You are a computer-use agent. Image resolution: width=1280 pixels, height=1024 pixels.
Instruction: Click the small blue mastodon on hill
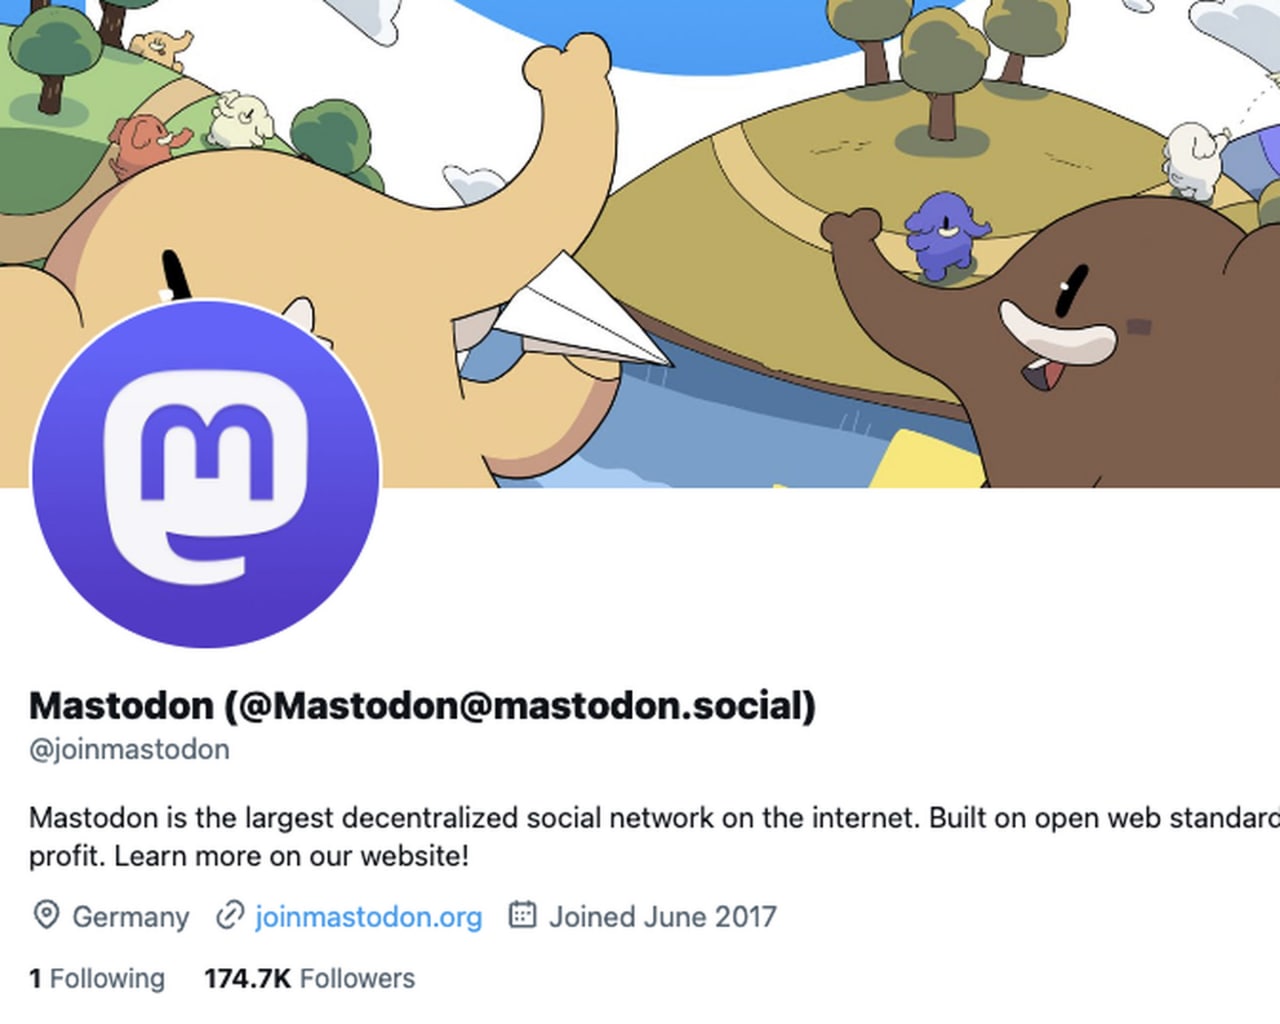coord(944,236)
